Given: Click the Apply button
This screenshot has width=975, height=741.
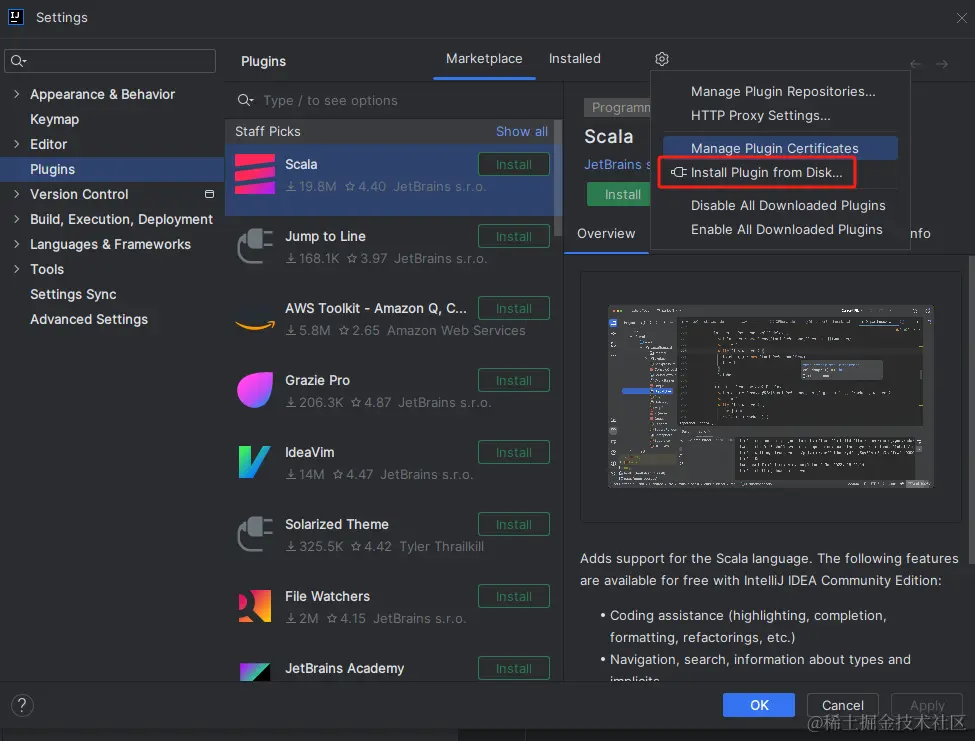Looking at the screenshot, I should click(926, 705).
